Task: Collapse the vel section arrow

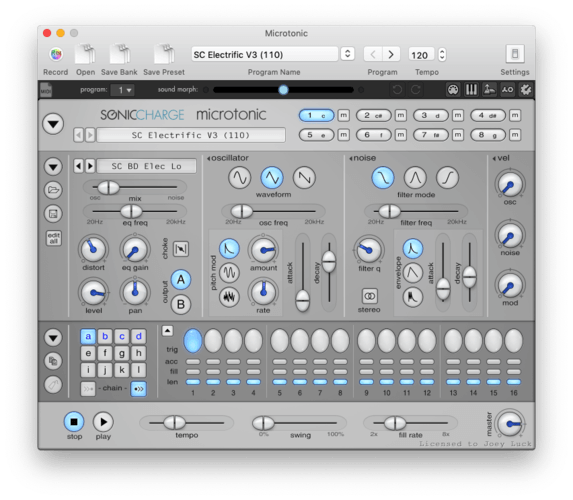Action: coord(494,158)
